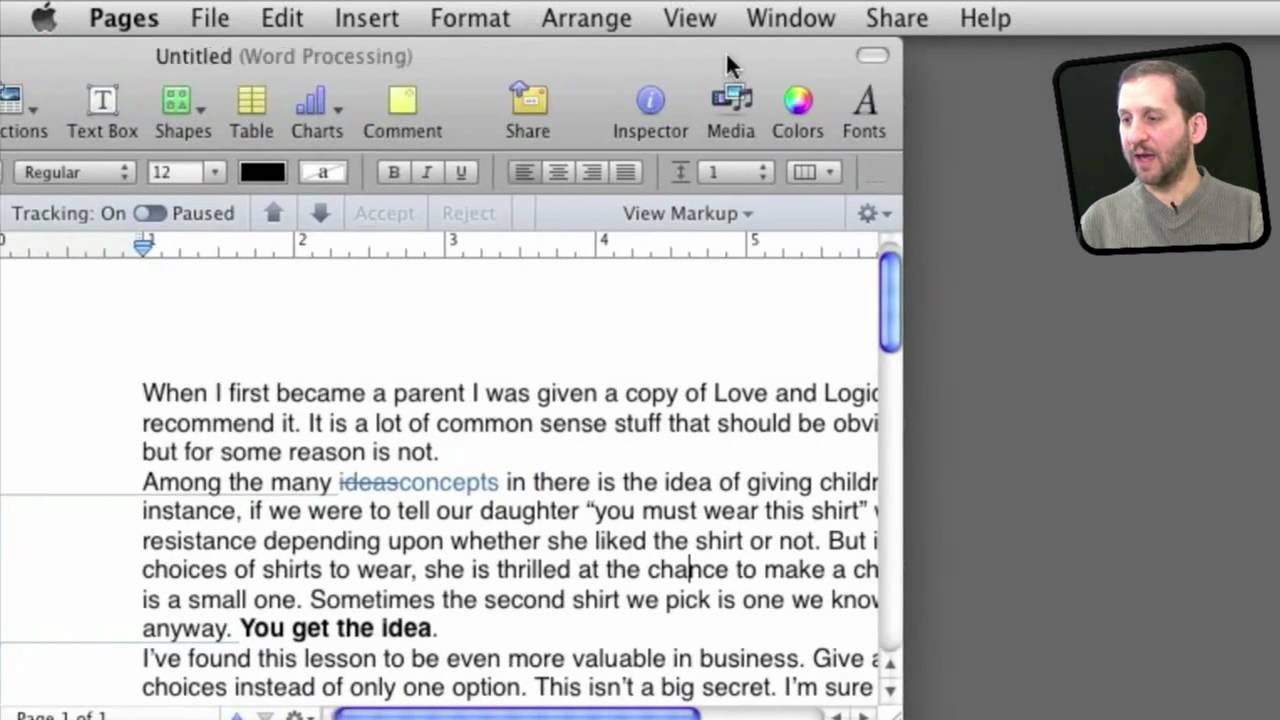Click the scroll down arrow
1280x720 pixels.
pyautogui.click(x=890, y=690)
